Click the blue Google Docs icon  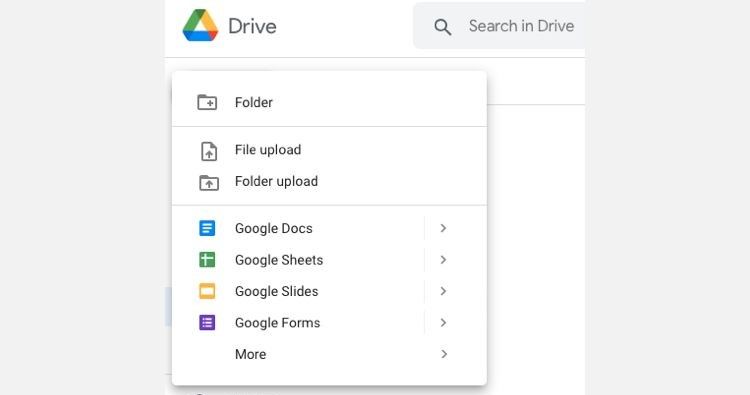coord(207,228)
